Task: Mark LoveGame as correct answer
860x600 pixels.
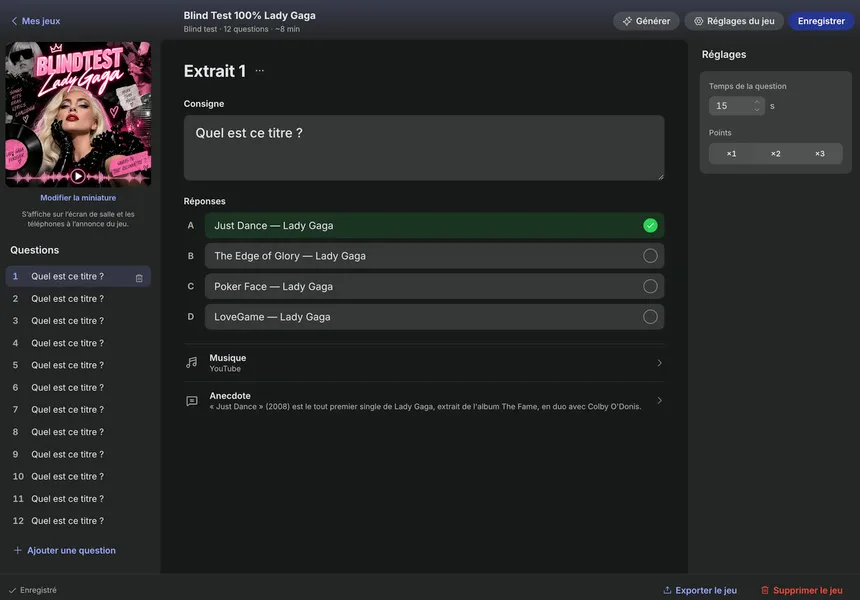Action: (650, 316)
